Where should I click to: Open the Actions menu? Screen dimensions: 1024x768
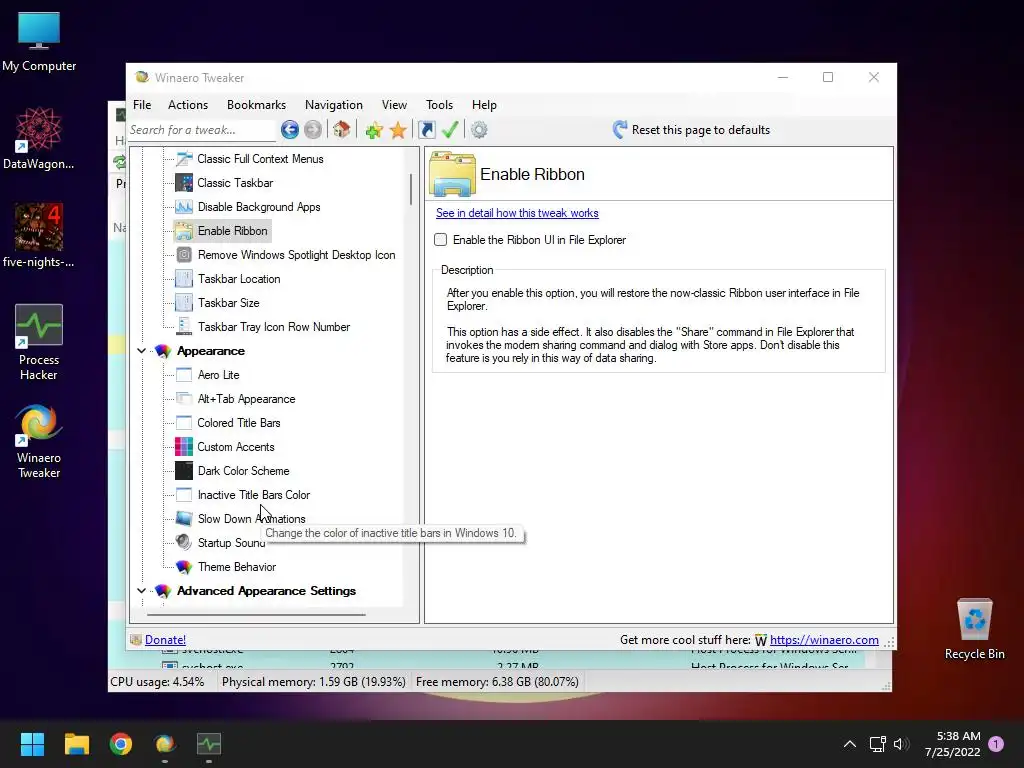point(187,104)
